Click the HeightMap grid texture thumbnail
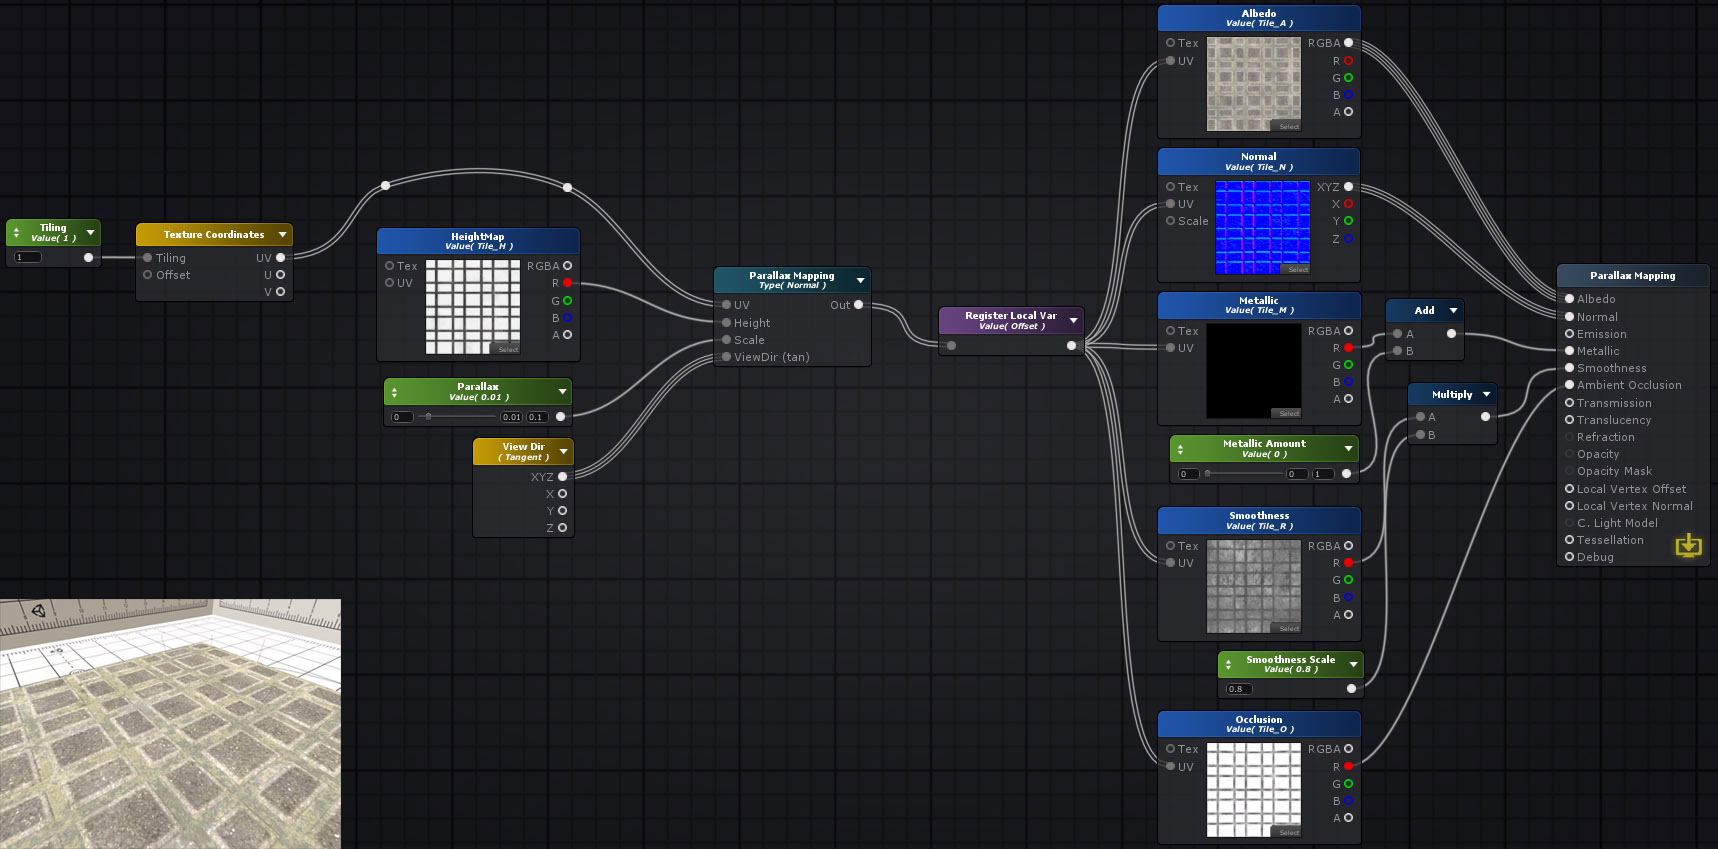 pyautogui.click(x=473, y=307)
